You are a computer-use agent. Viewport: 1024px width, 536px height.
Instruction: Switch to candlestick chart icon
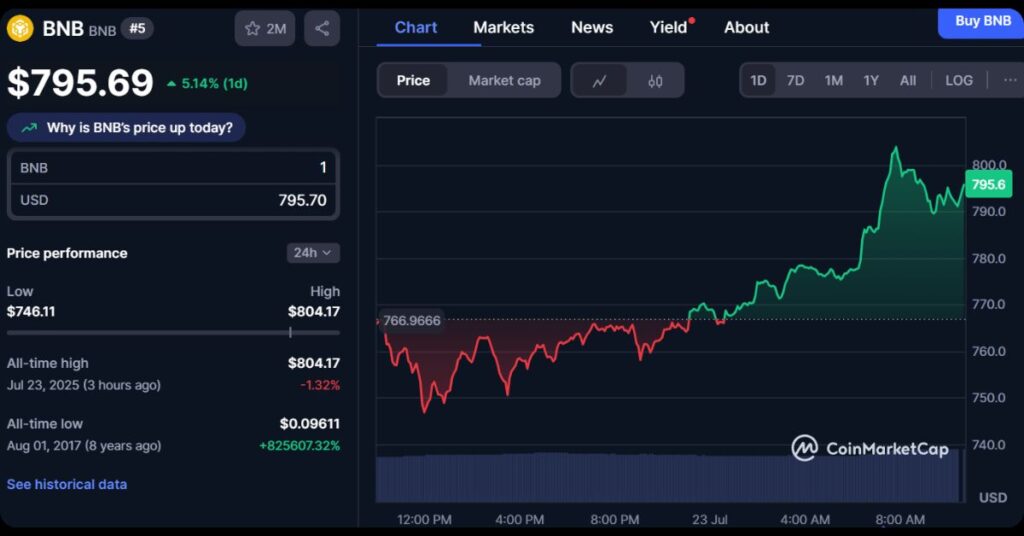tap(656, 81)
